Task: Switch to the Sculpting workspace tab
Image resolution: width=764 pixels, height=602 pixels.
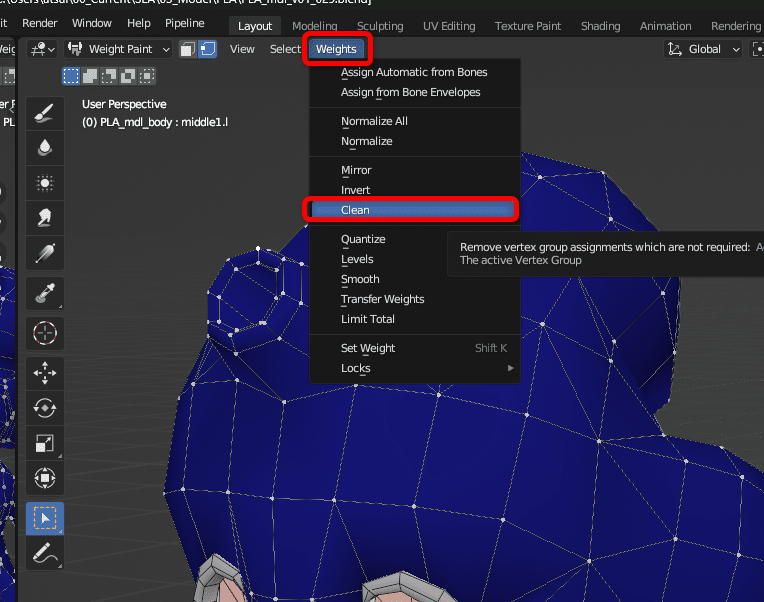Action: pos(380,26)
